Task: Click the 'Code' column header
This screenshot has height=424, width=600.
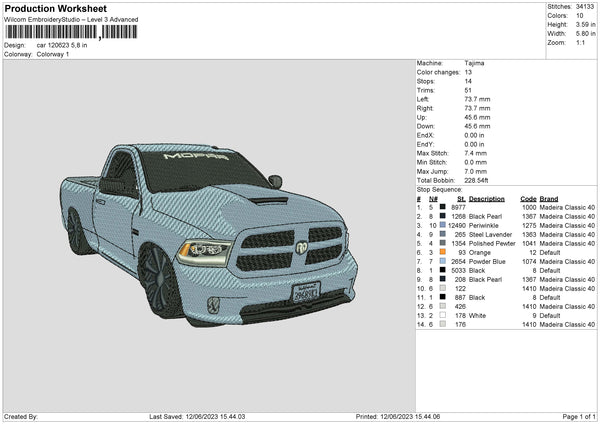Action: point(528,199)
